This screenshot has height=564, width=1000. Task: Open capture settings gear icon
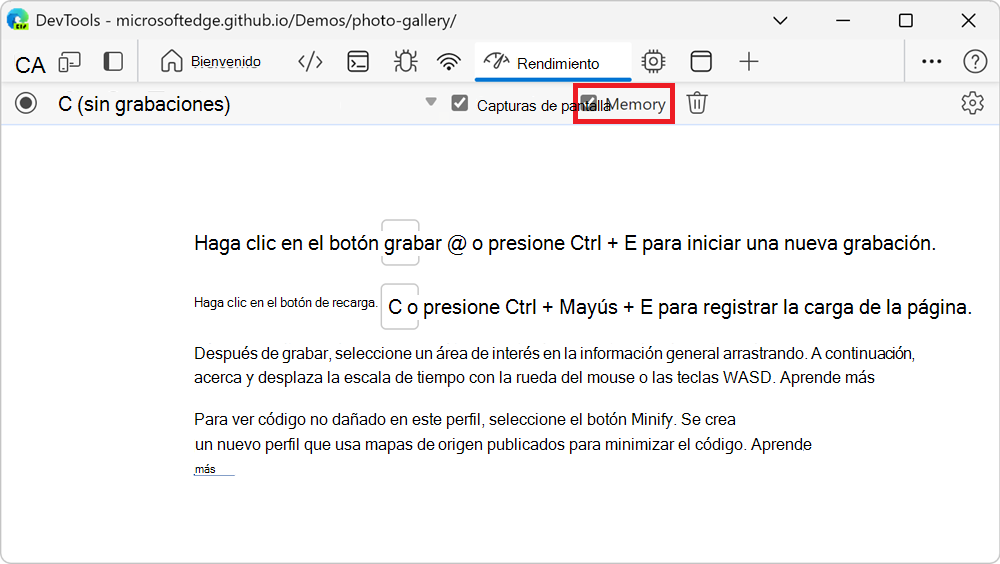click(973, 103)
